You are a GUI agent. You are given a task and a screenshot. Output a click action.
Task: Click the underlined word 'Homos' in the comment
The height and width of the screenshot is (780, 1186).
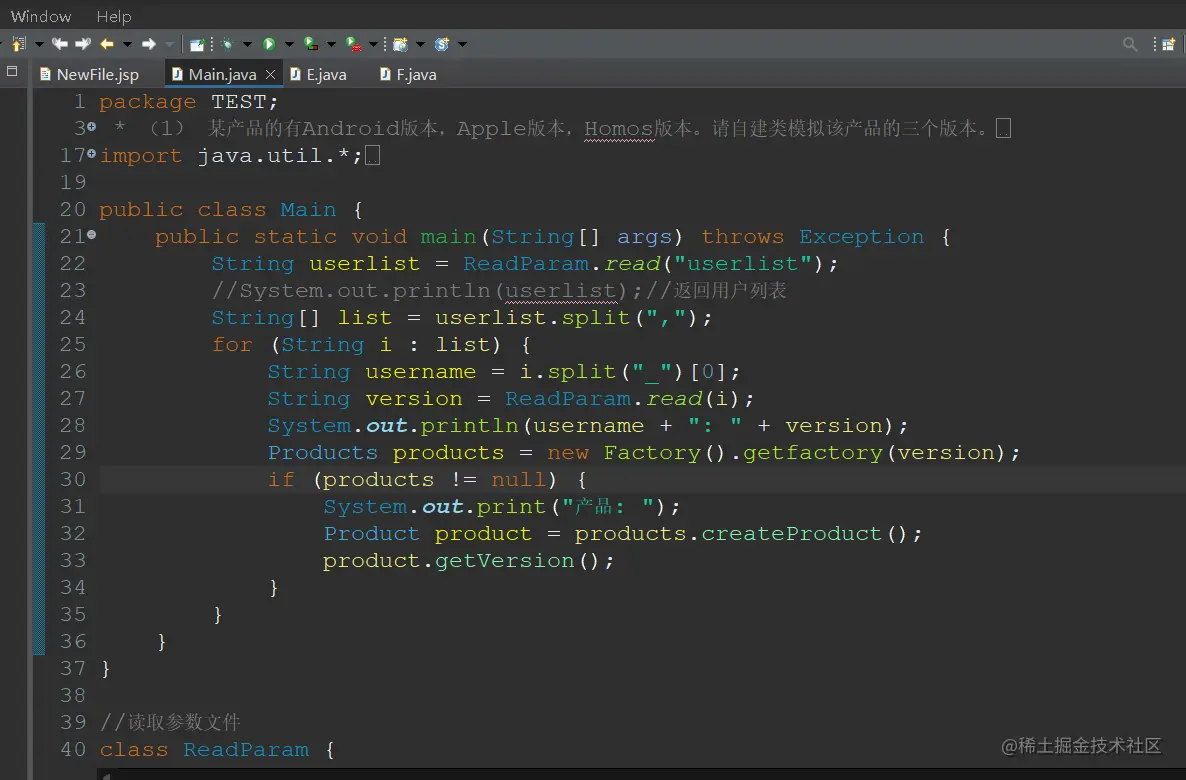click(619, 129)
